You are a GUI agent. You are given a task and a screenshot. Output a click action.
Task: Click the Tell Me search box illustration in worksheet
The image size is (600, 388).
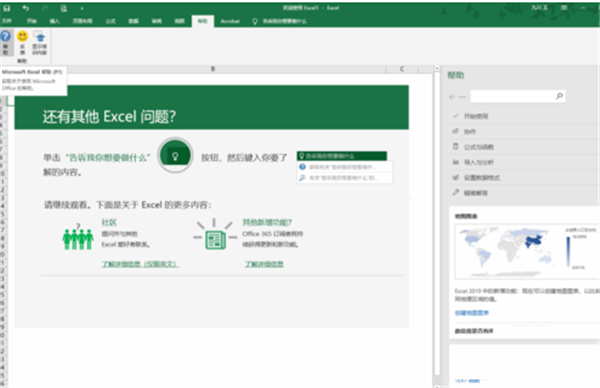coord(344,167)
